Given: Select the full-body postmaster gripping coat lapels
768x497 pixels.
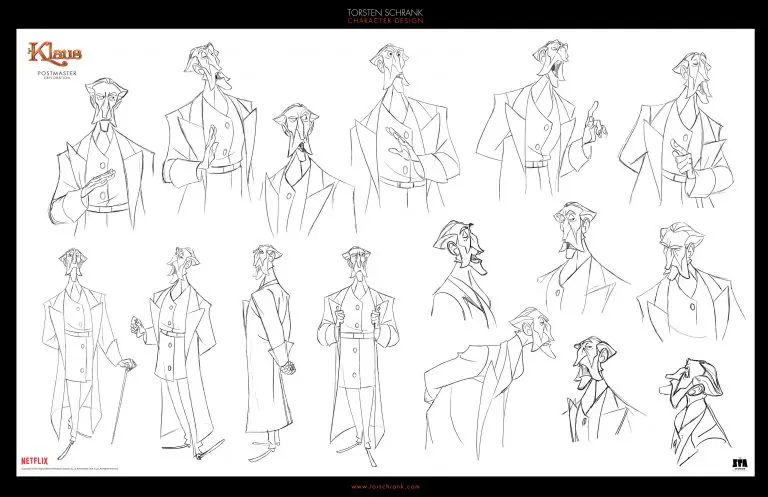Looking at the screenshot, I should tap(358, 355).
